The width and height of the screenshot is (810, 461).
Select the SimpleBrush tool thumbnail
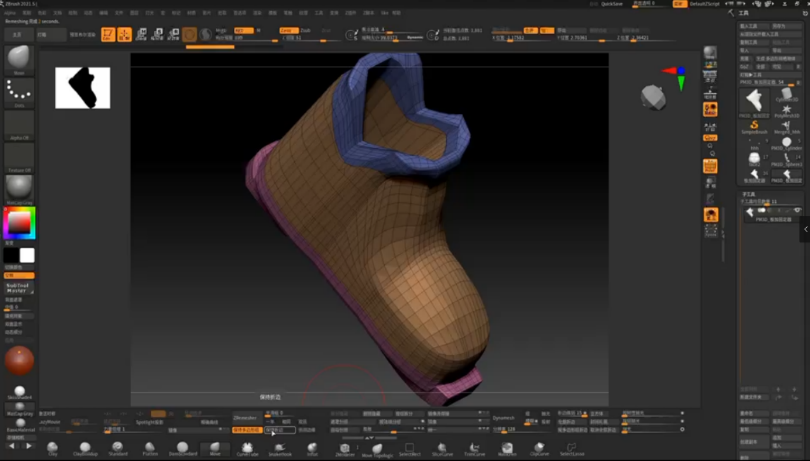point(754,125)
